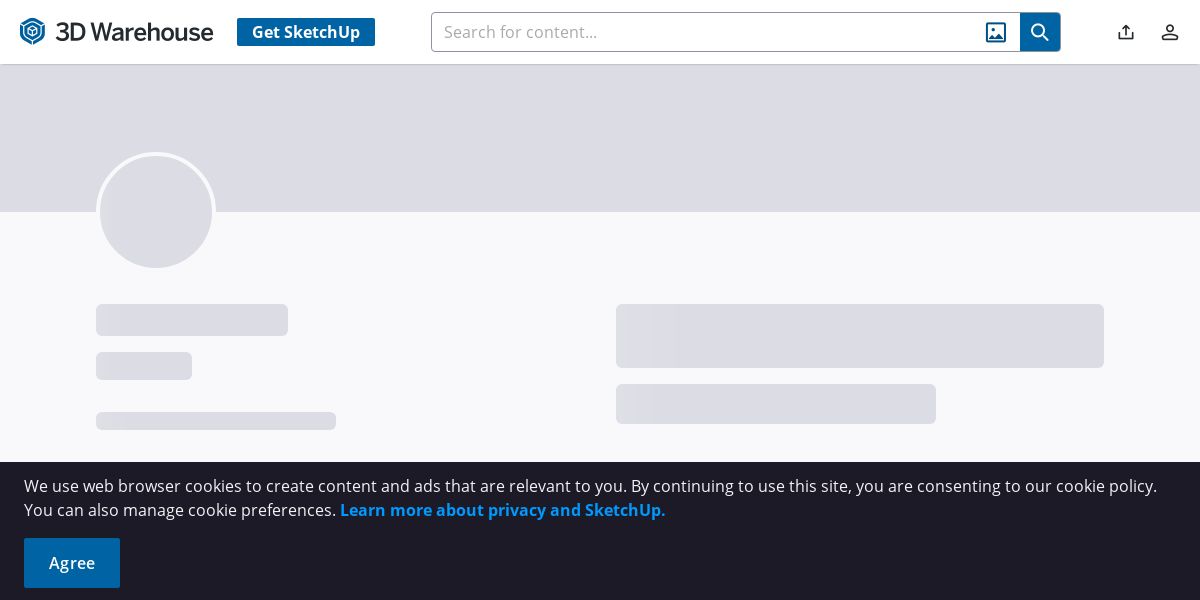
Task: Open the 3D Warehouse wordmark home link
Action: (134, 32)
